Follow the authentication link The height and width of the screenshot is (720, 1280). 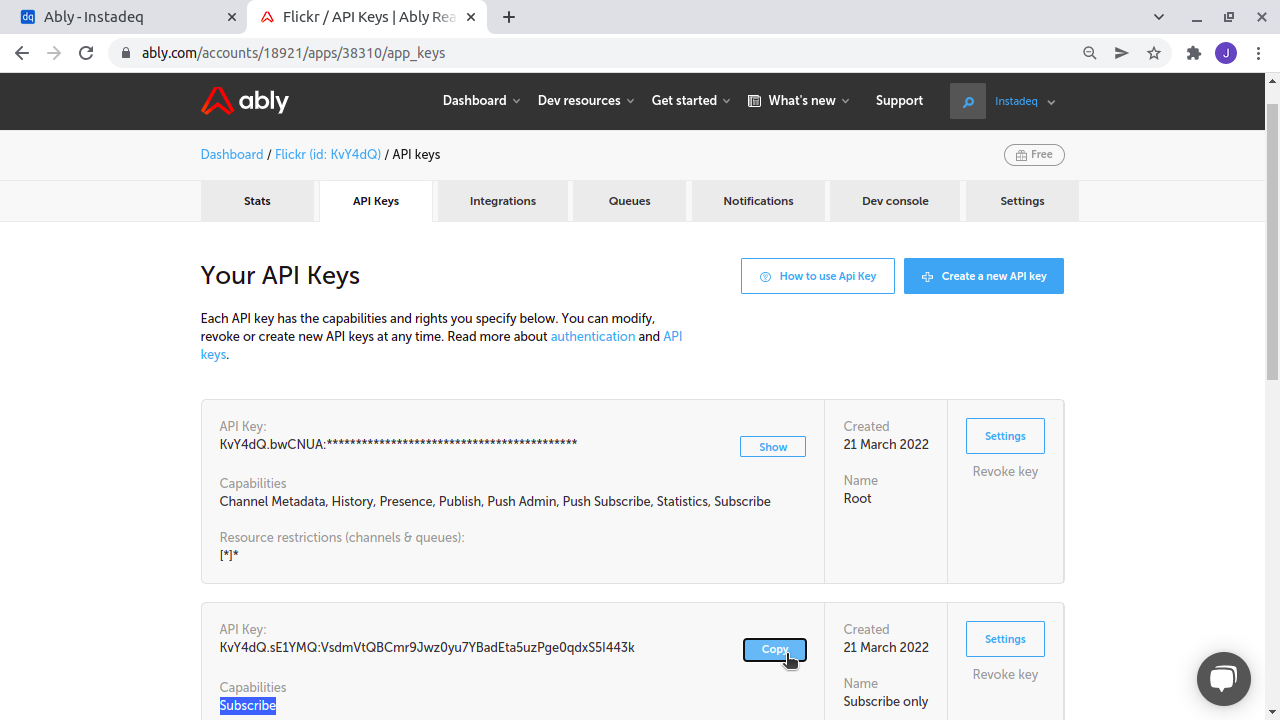[x=593, y=336]
